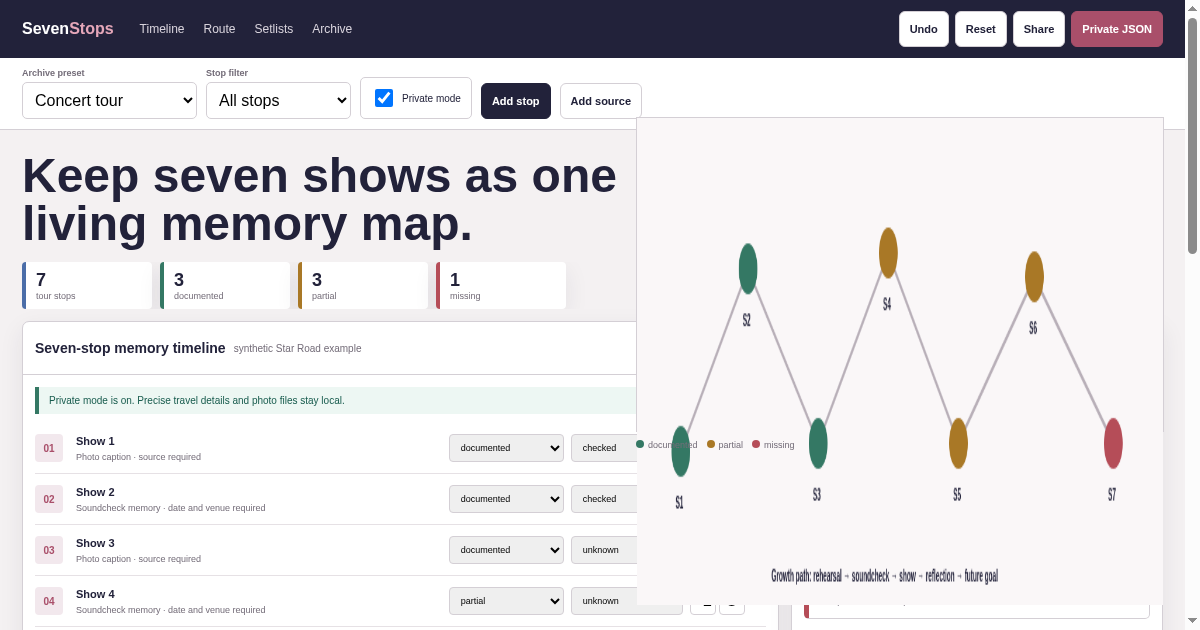Click the vertical page scrollbar thumb
Screen dimensions: 1200x630
tap(1192, 135)
